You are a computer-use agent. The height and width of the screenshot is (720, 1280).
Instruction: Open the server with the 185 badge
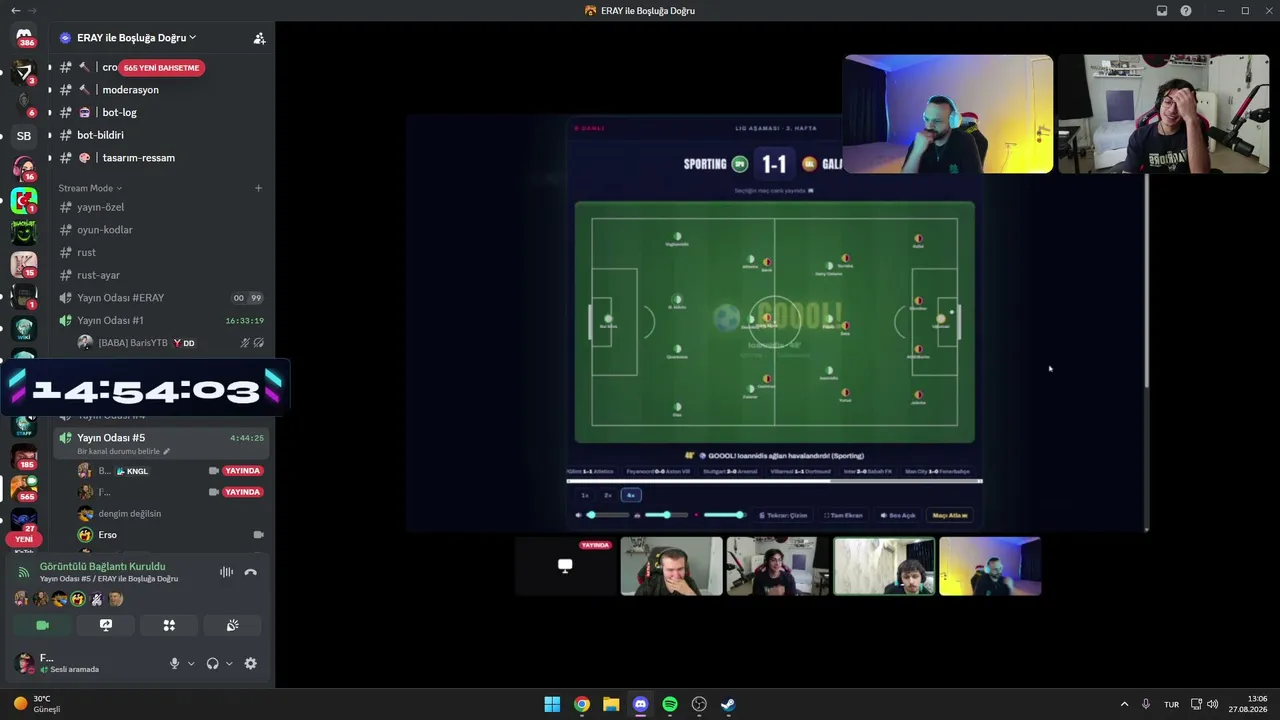[x=24, y=456]
